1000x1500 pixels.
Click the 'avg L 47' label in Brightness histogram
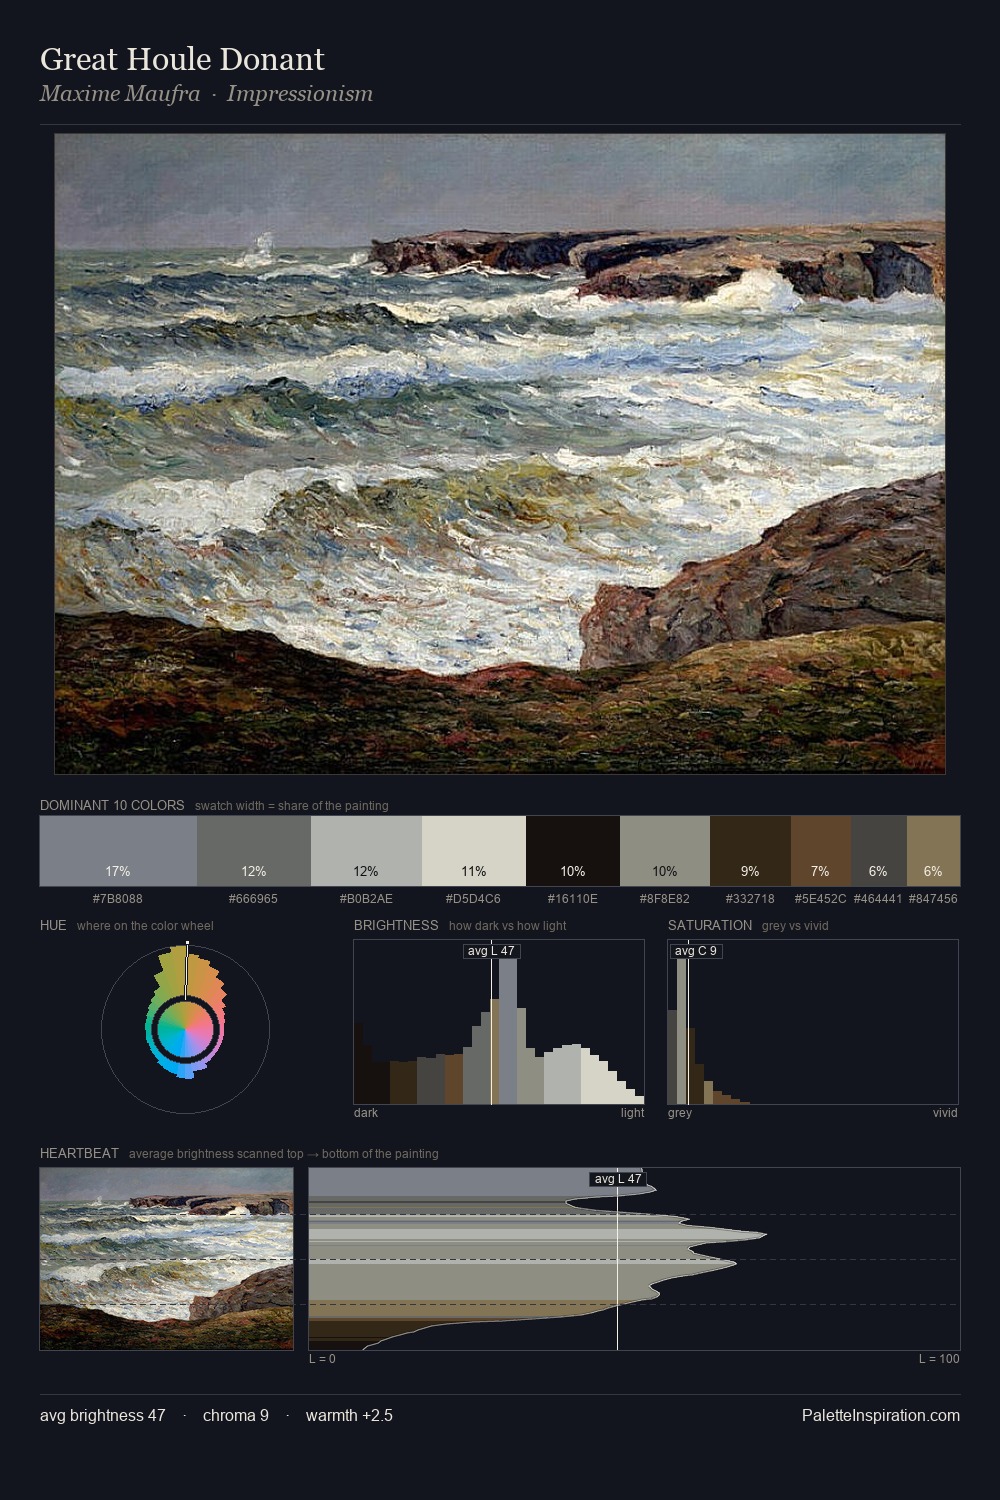pos(492,951)
